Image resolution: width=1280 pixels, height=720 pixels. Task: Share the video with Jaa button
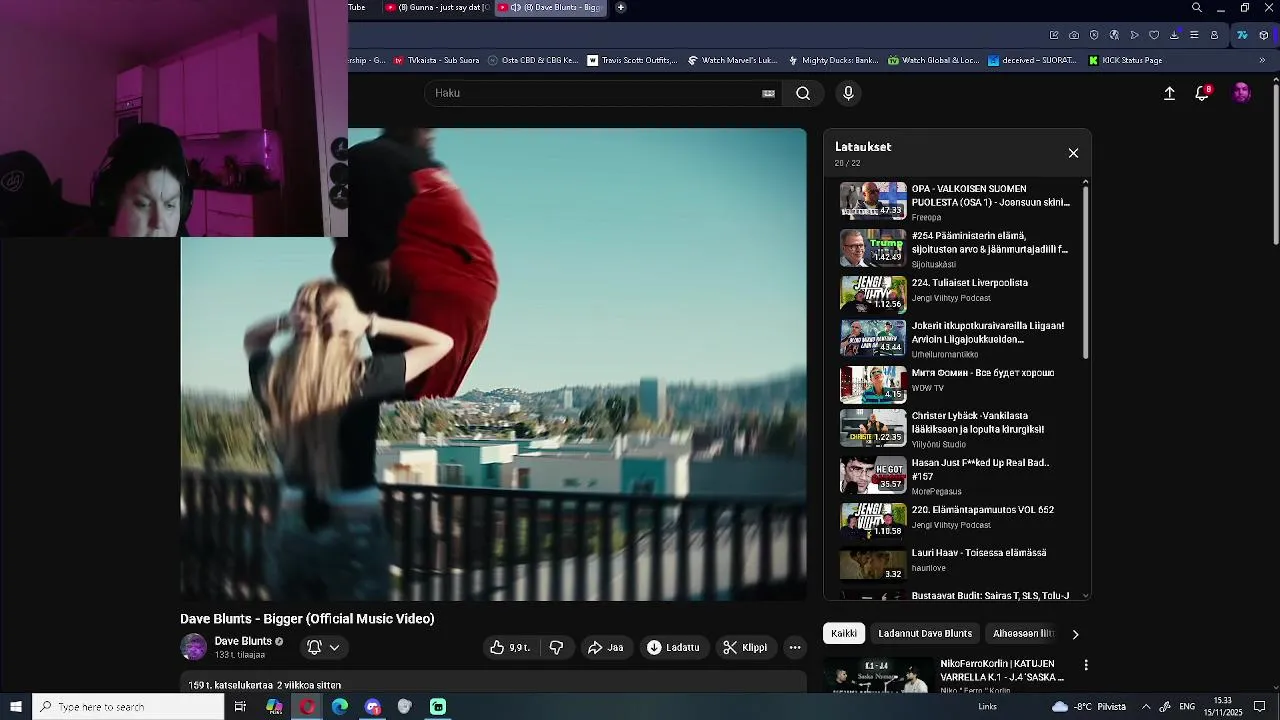pyautogui.click(x=605, y=647)
